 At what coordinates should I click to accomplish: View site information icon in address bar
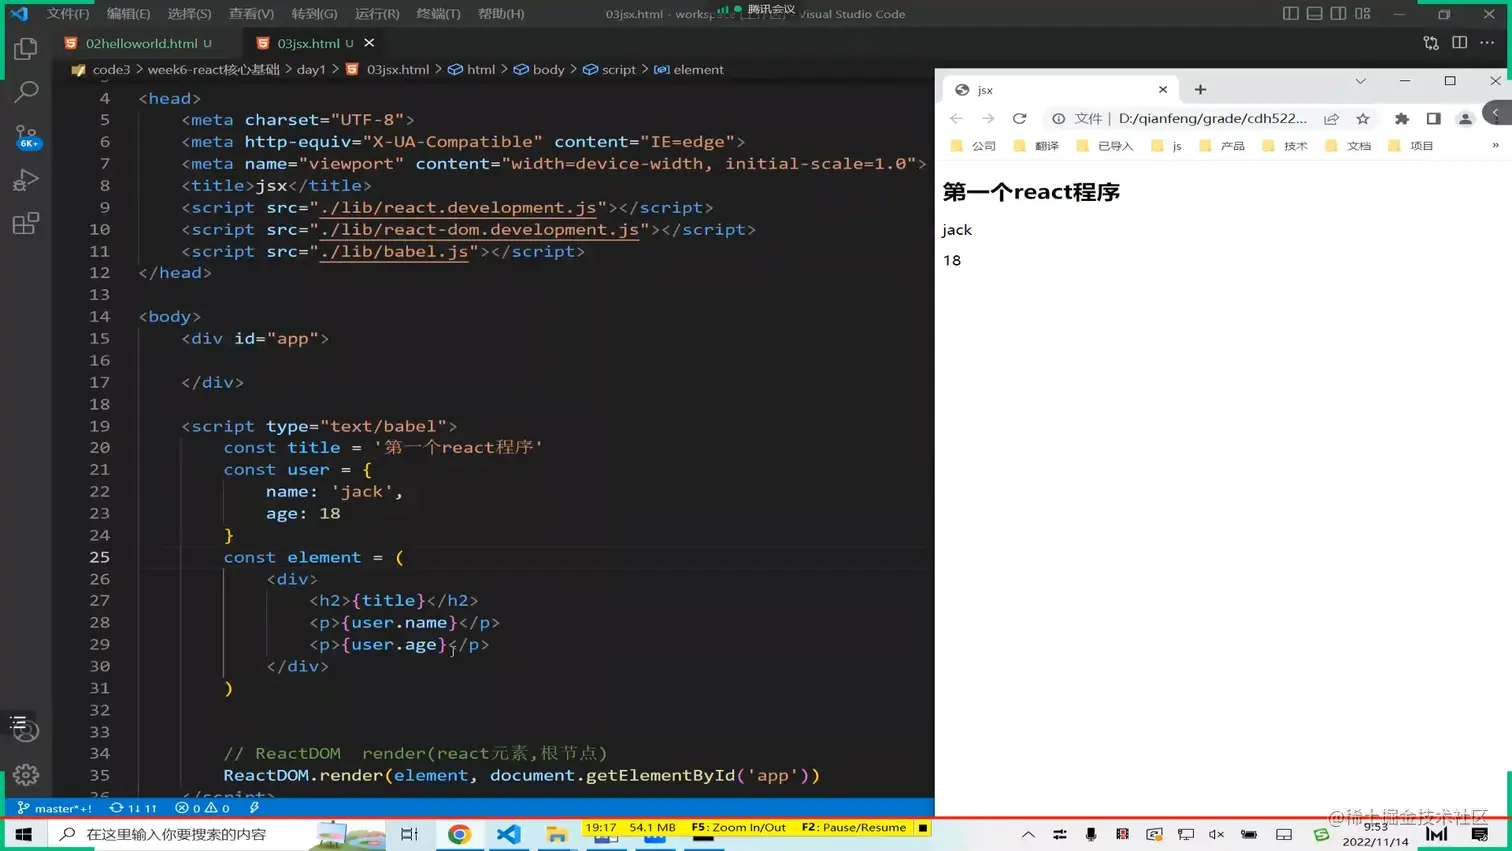click(1058, 119)
